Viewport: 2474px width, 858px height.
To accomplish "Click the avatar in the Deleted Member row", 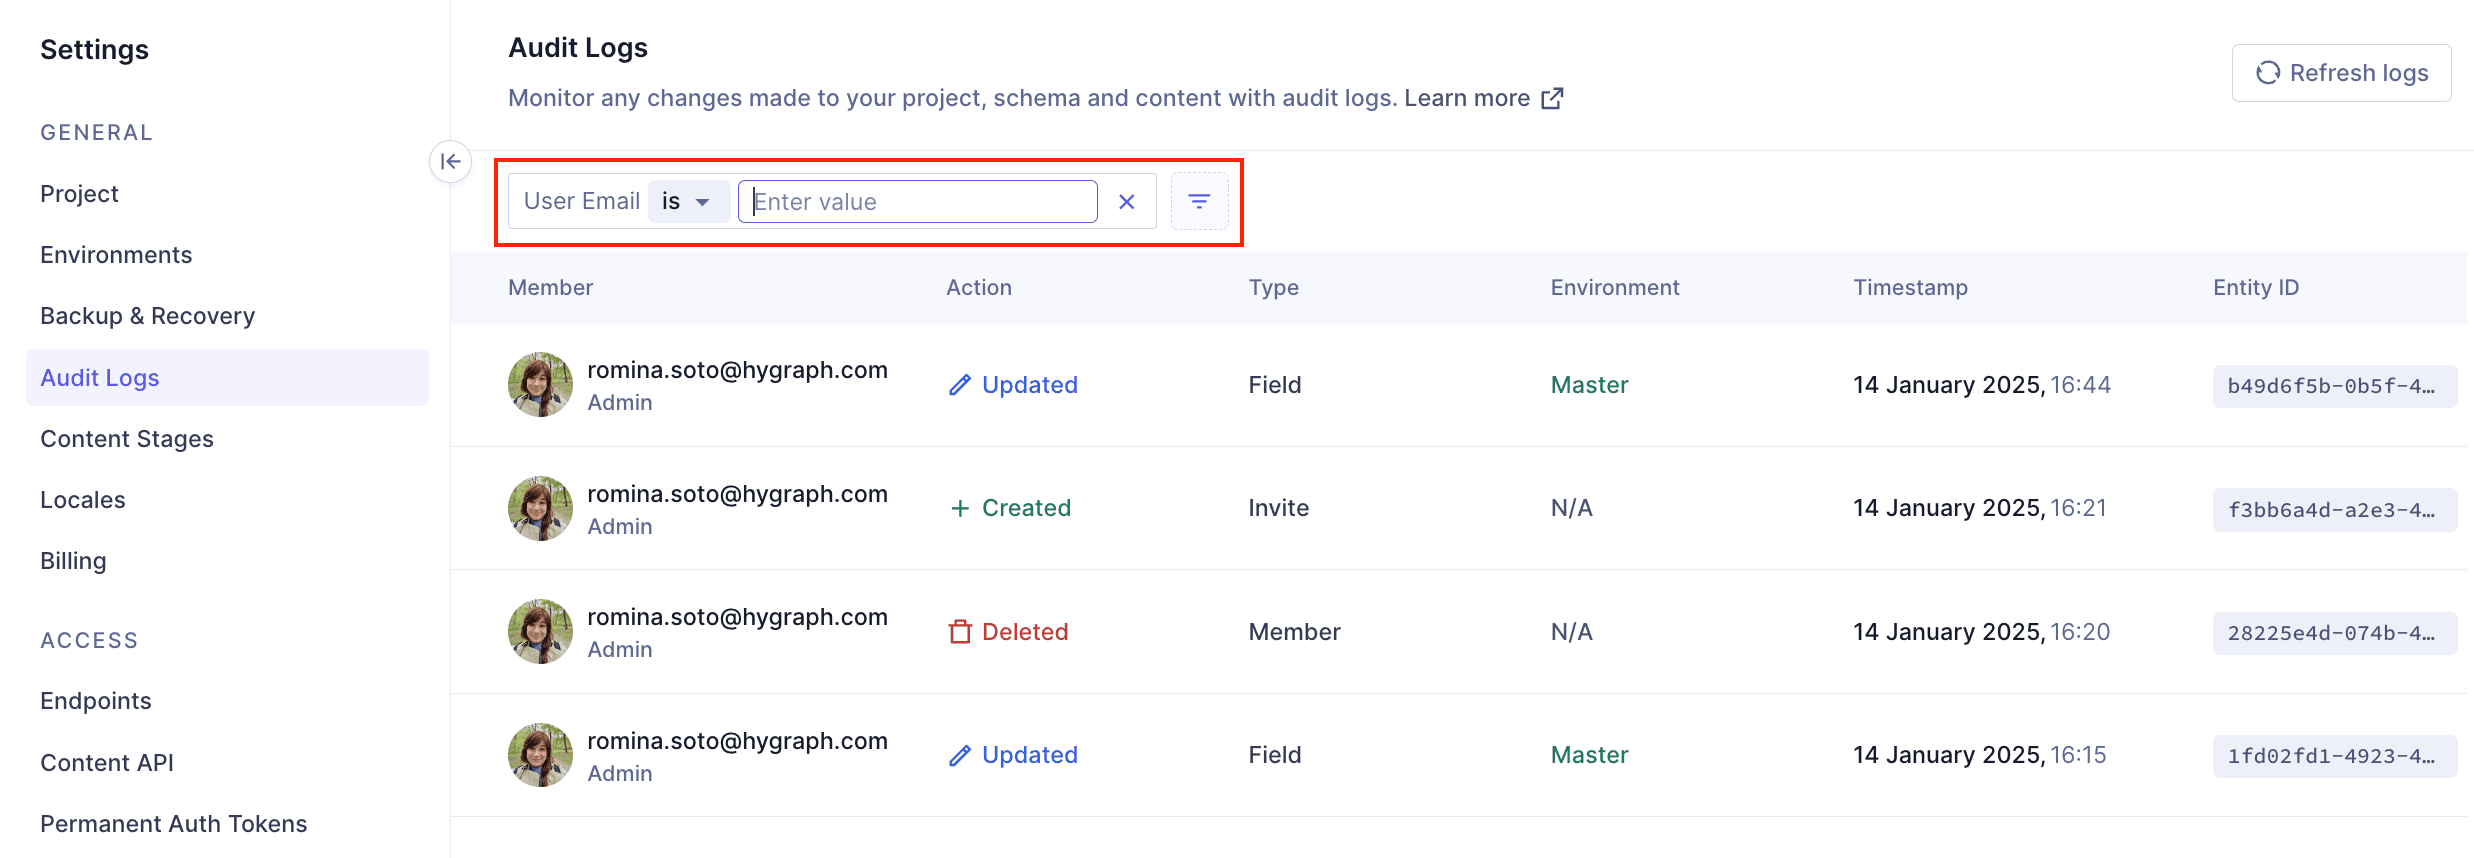I will click(x=540, y=632).
